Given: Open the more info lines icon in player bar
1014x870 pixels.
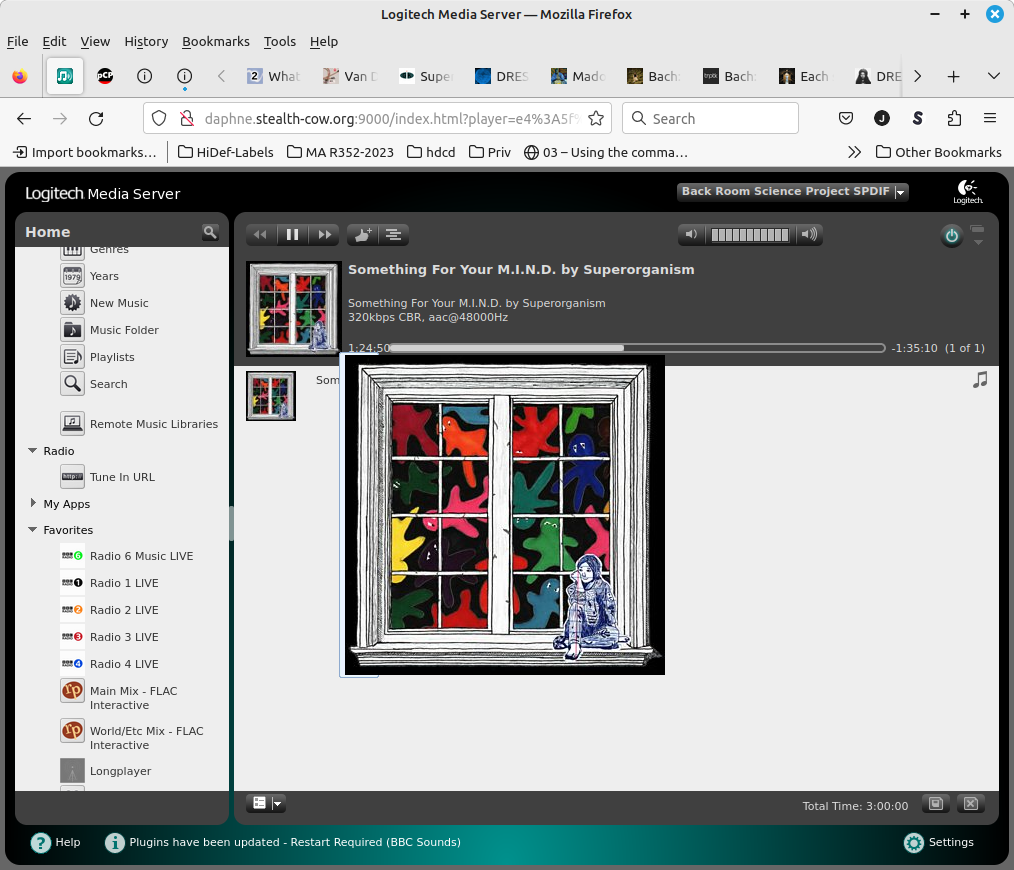Looking at the screenshot, I should pos(393,235).
